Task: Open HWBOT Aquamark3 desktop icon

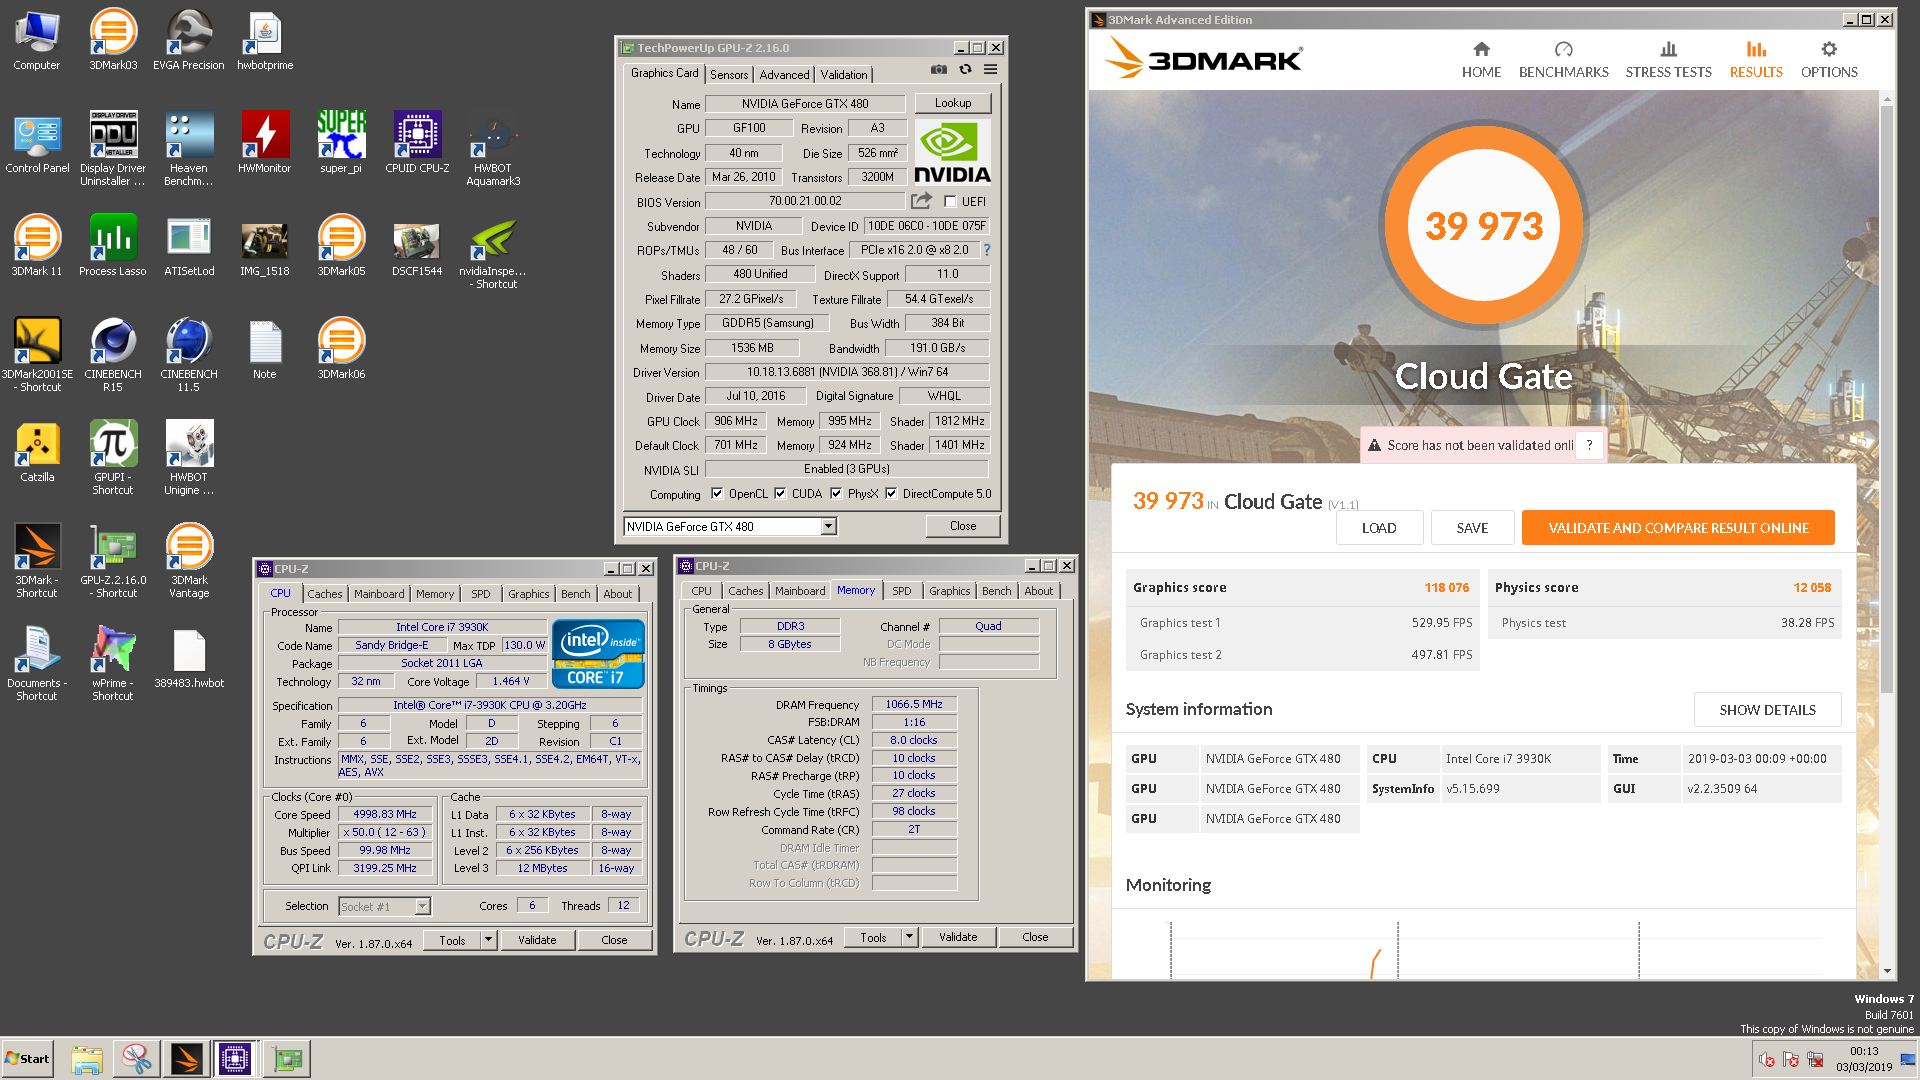Action: click(x=493, y=147)
